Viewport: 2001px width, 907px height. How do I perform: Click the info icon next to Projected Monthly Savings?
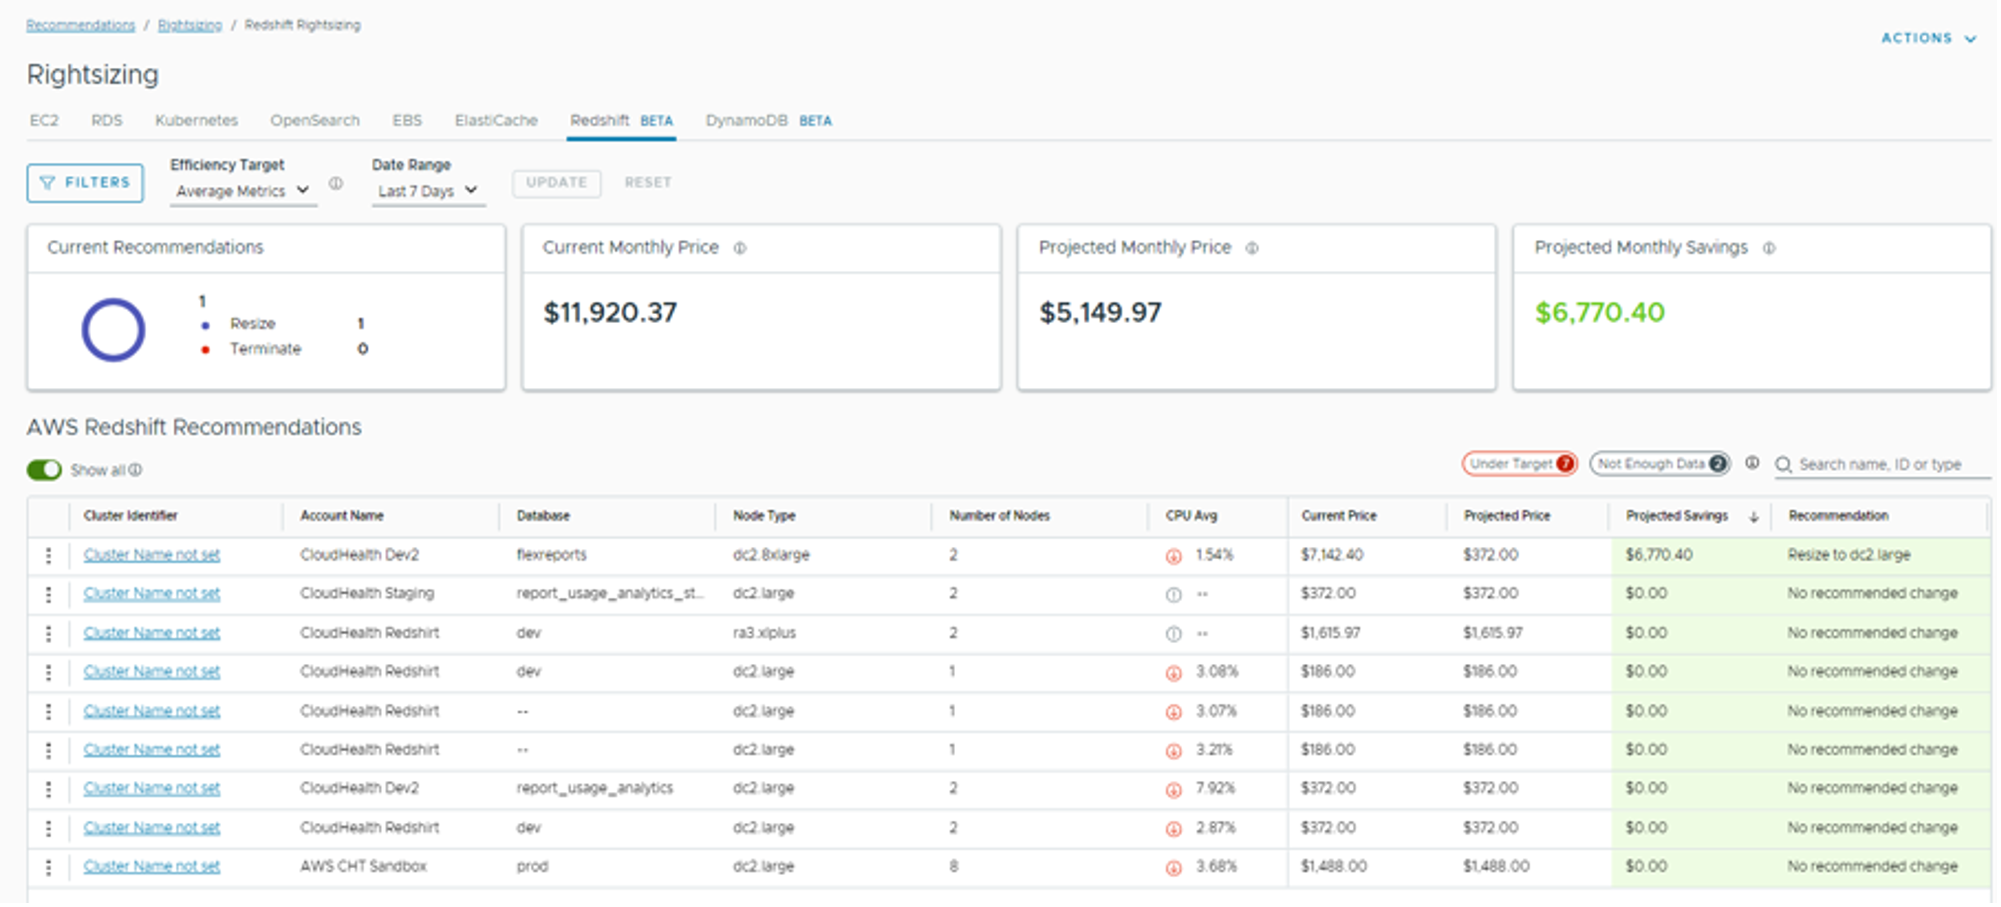[1769, 248]
